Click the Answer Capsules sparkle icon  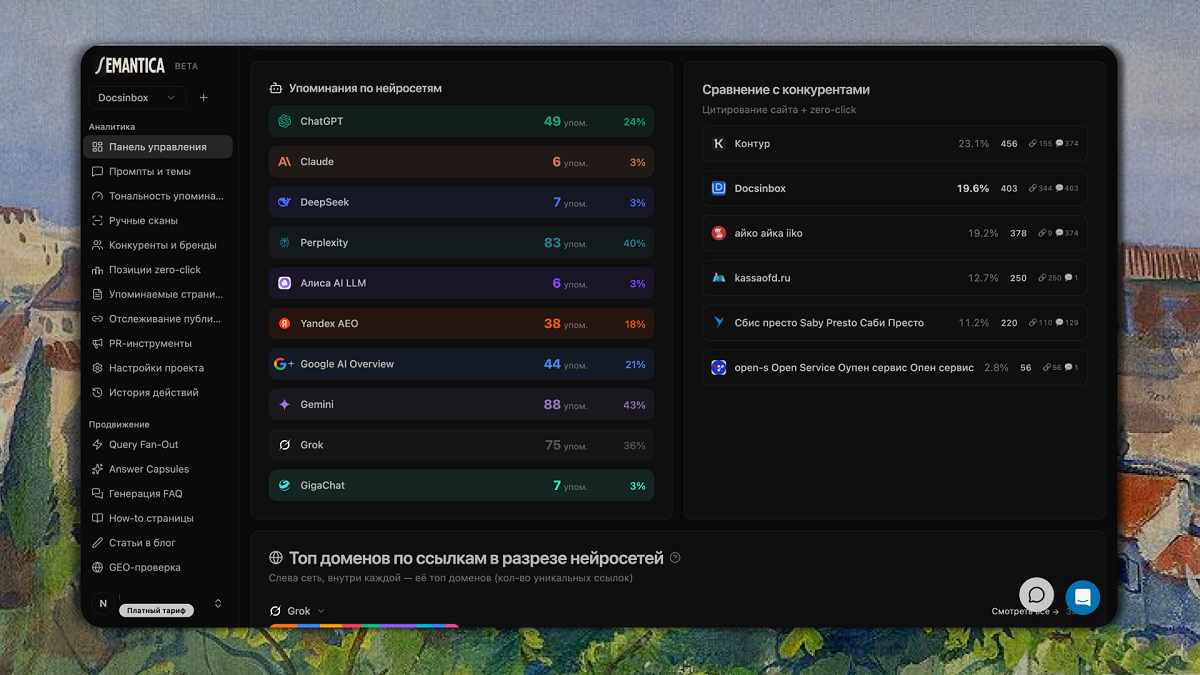pyautogui.click(x=97, y=469)
